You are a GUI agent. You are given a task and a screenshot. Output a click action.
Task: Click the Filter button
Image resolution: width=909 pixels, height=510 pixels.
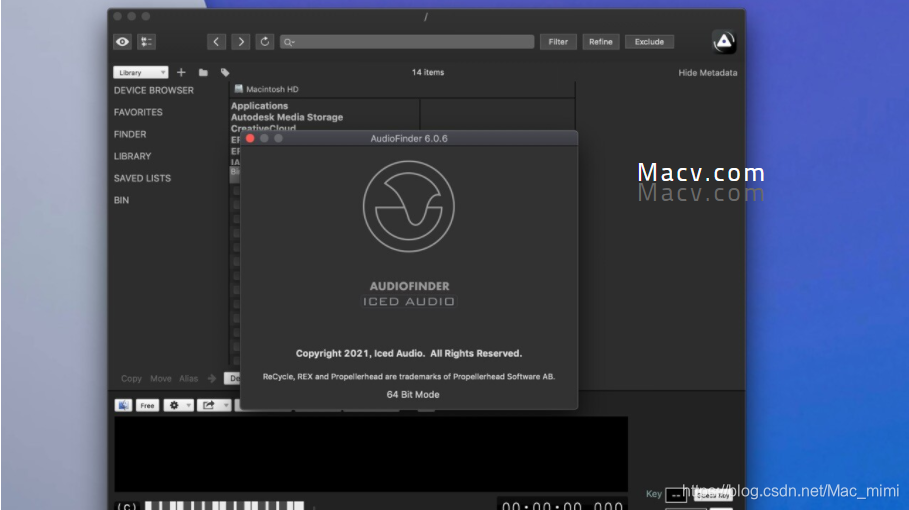coord(558,42)
